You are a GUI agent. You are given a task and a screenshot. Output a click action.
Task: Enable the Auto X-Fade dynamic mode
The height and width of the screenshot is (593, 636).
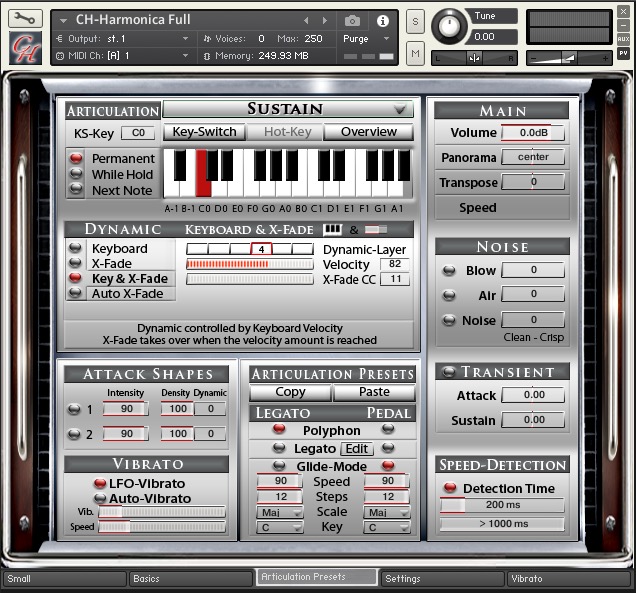[x=76, y=293]
